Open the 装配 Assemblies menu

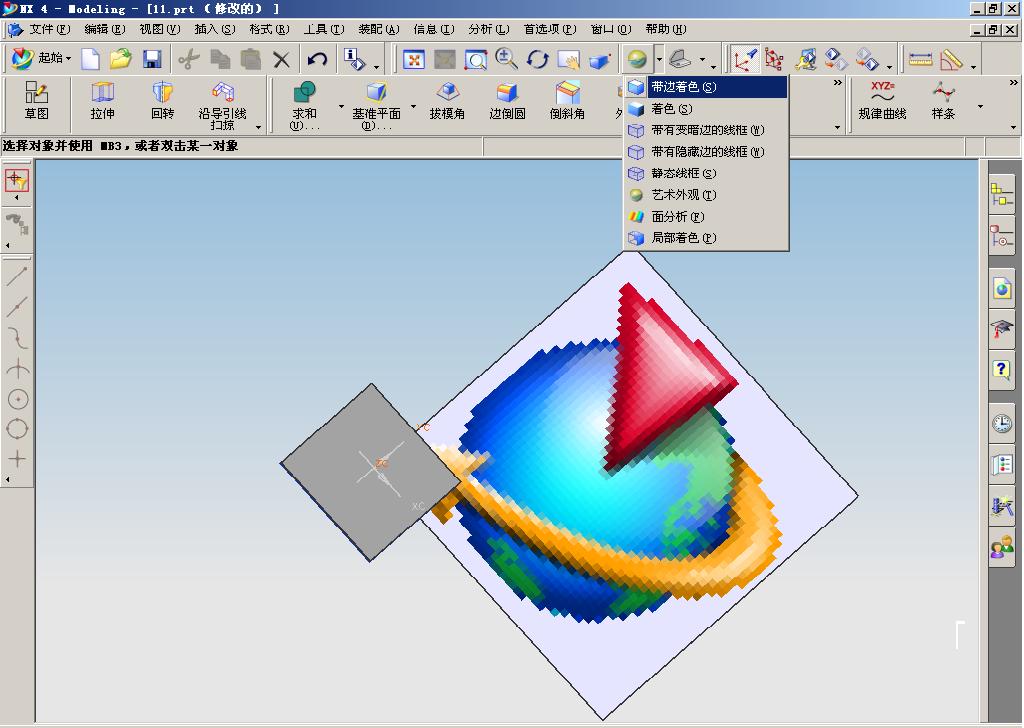379,29
